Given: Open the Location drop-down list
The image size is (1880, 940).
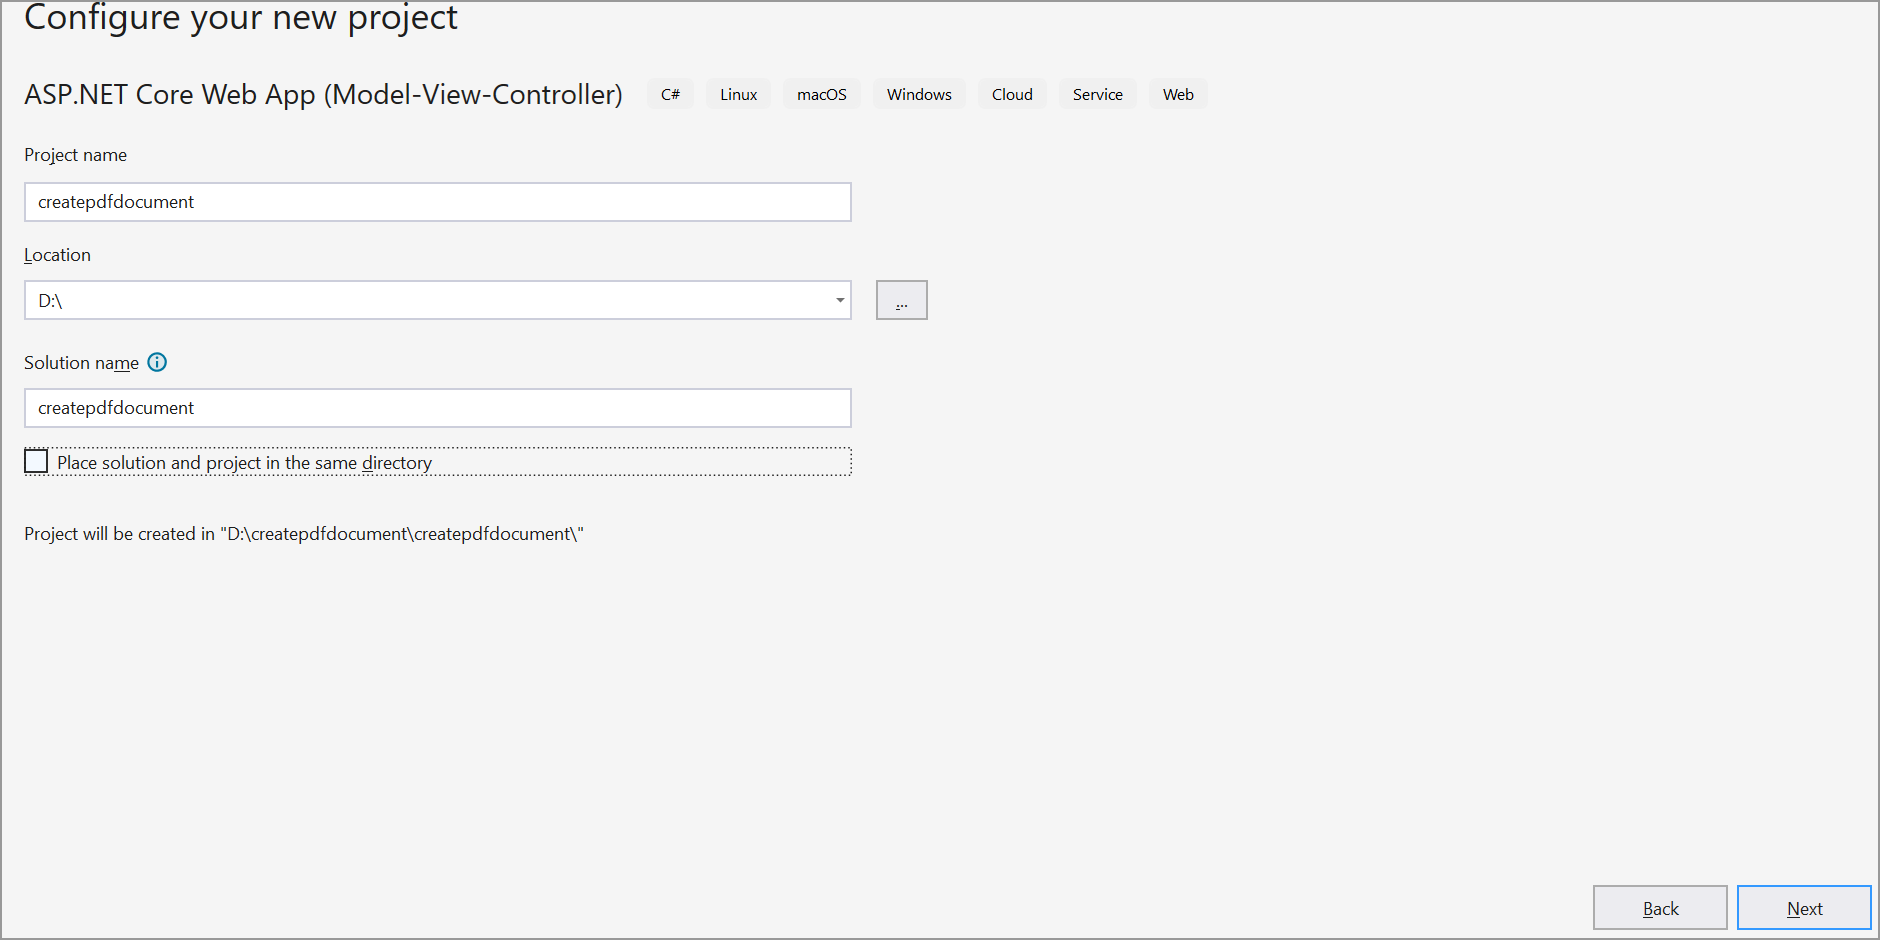Looking at the screenshot, I should pos(840,300).
